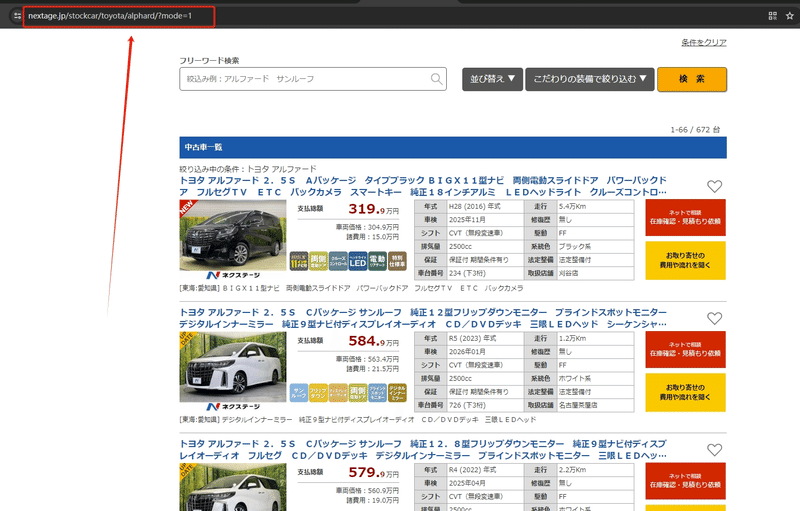Viewport: 800px width, 511px height.
Task: Click the 条件をクリア link
Action: tap(704, 42)
